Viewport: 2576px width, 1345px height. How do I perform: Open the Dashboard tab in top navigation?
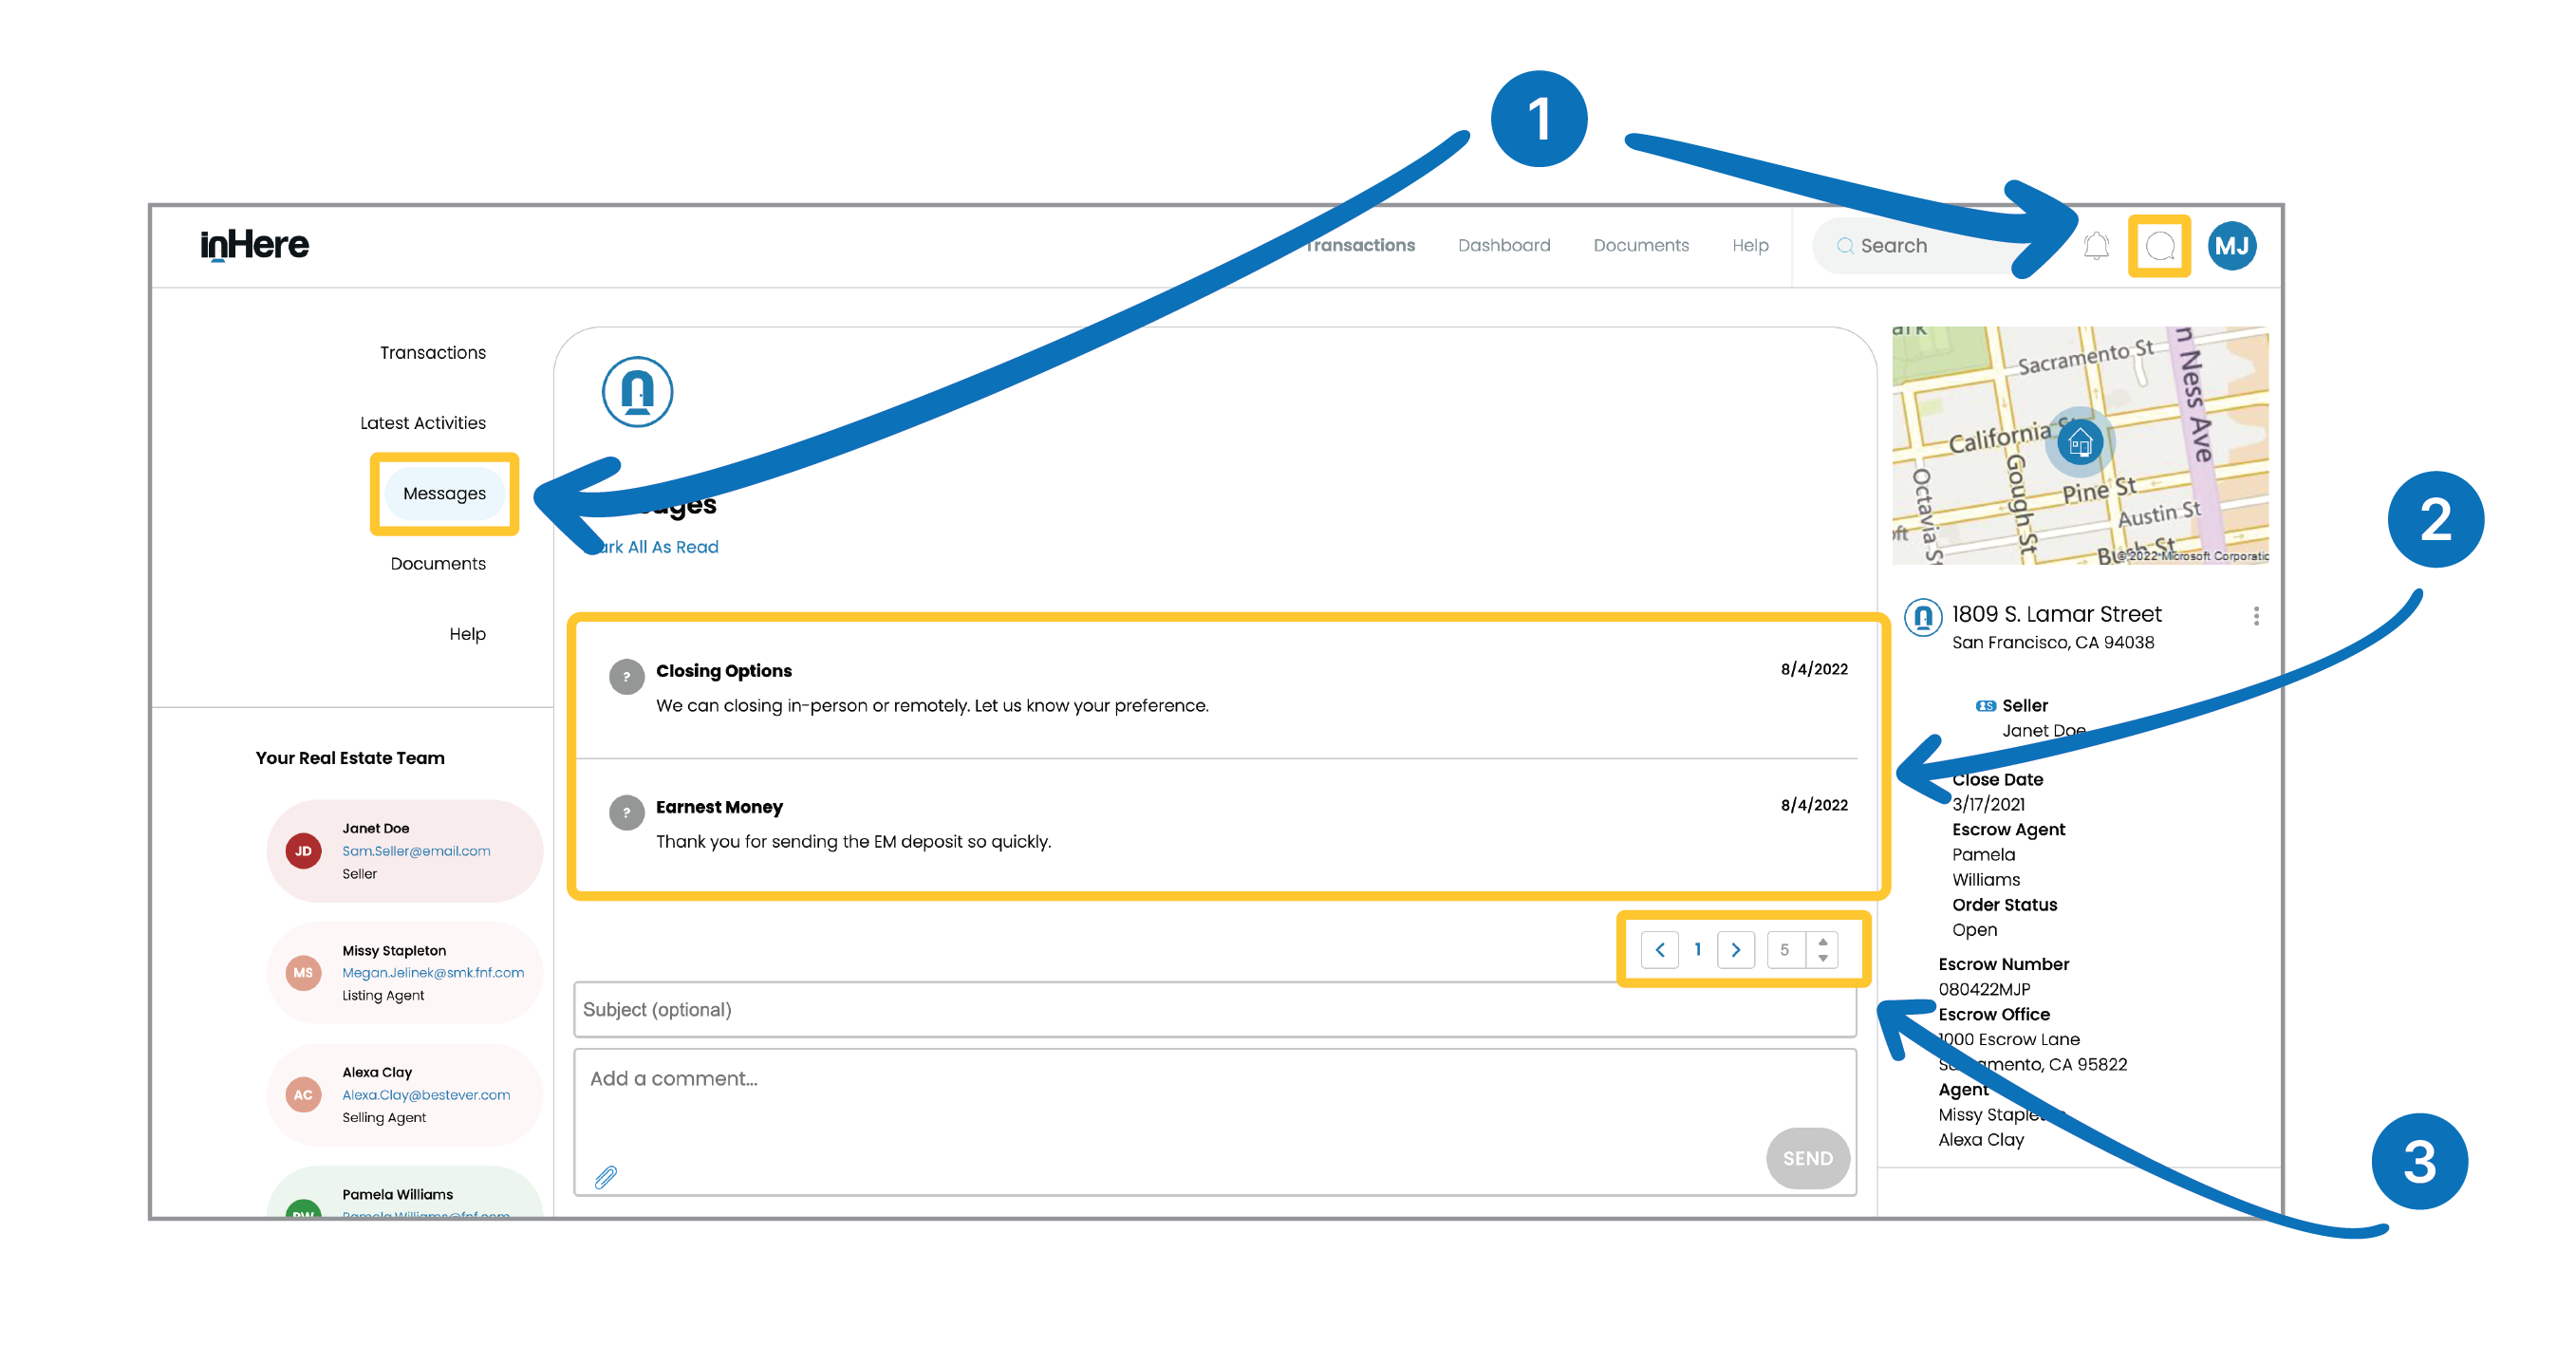click(x=1503, y=245)
